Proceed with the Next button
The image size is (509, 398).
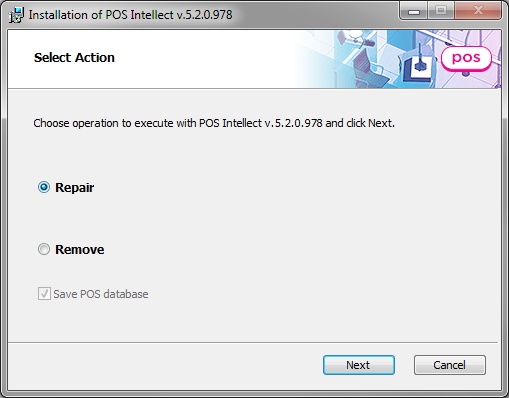point(359,365)
